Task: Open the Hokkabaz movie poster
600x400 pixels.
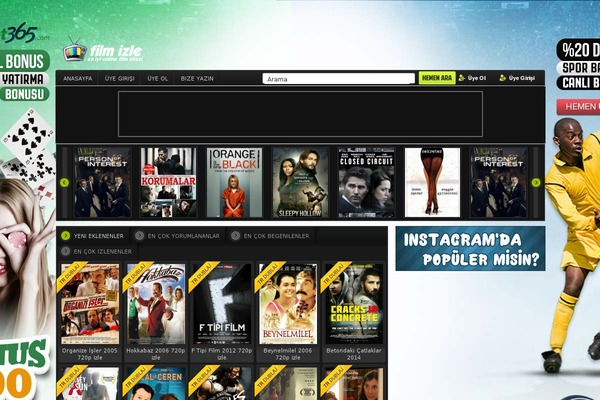Action: coord(156,304)
